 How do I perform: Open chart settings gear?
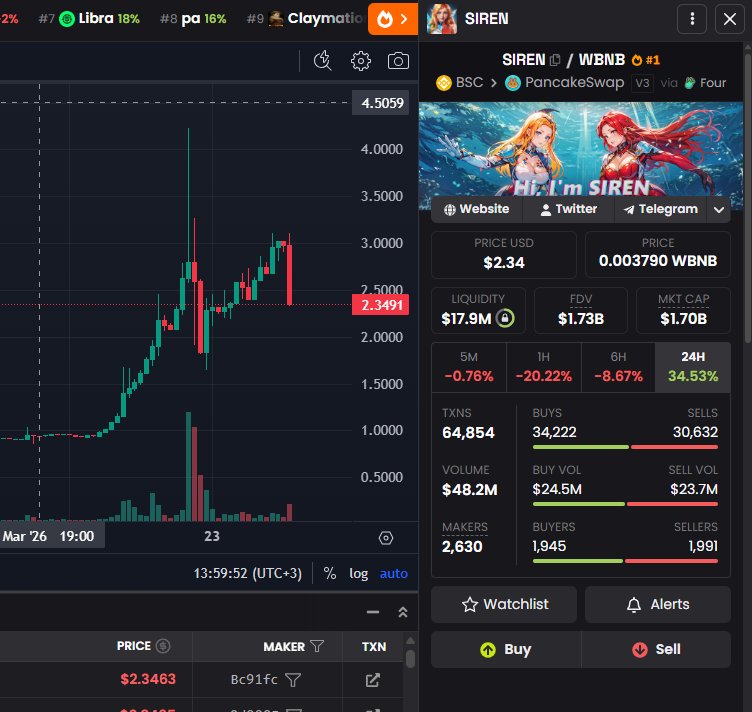(x=361, y=61)
